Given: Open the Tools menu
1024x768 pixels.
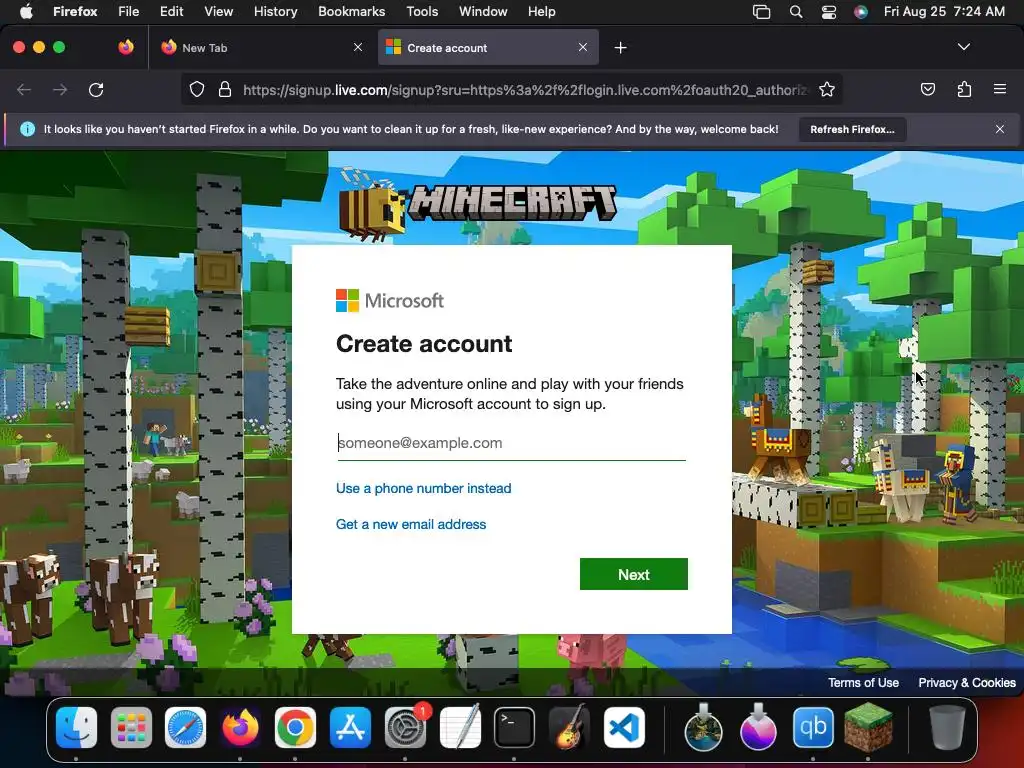Looking at the screenshot, I should click(422, 12).
